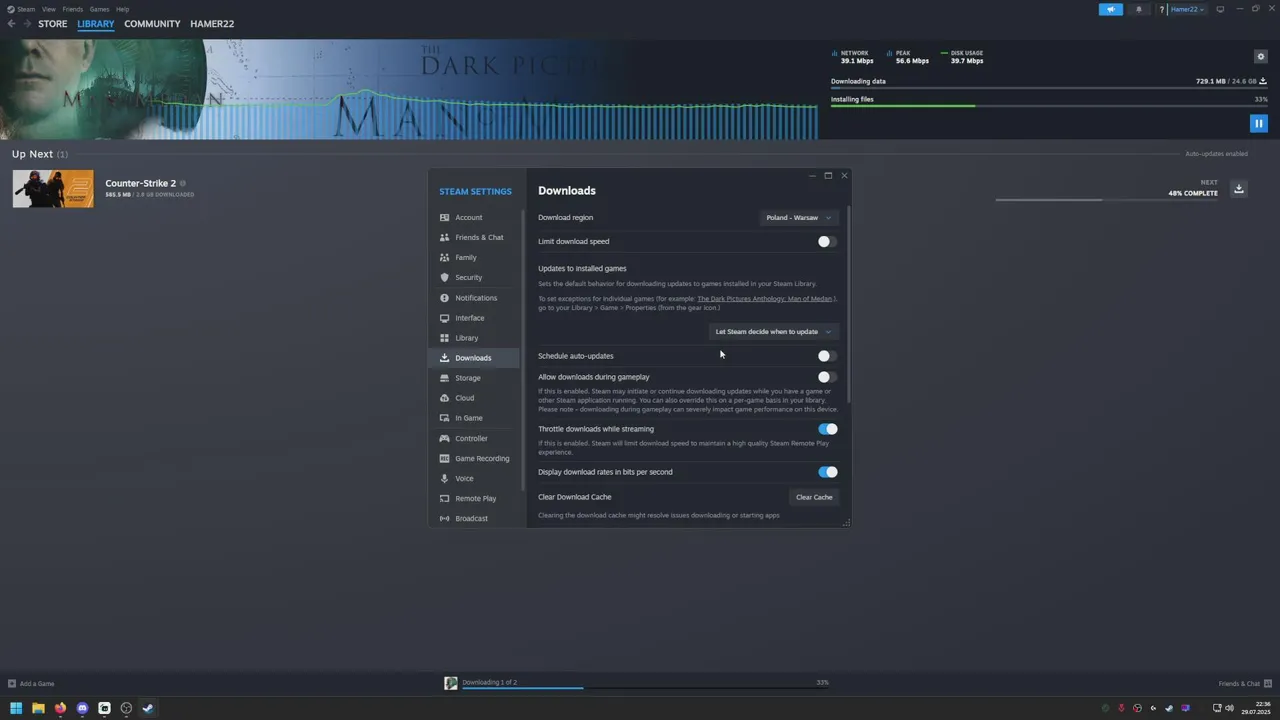Turn off Display download rates in bits
1280x720 pixels.
tap(828, 472)
